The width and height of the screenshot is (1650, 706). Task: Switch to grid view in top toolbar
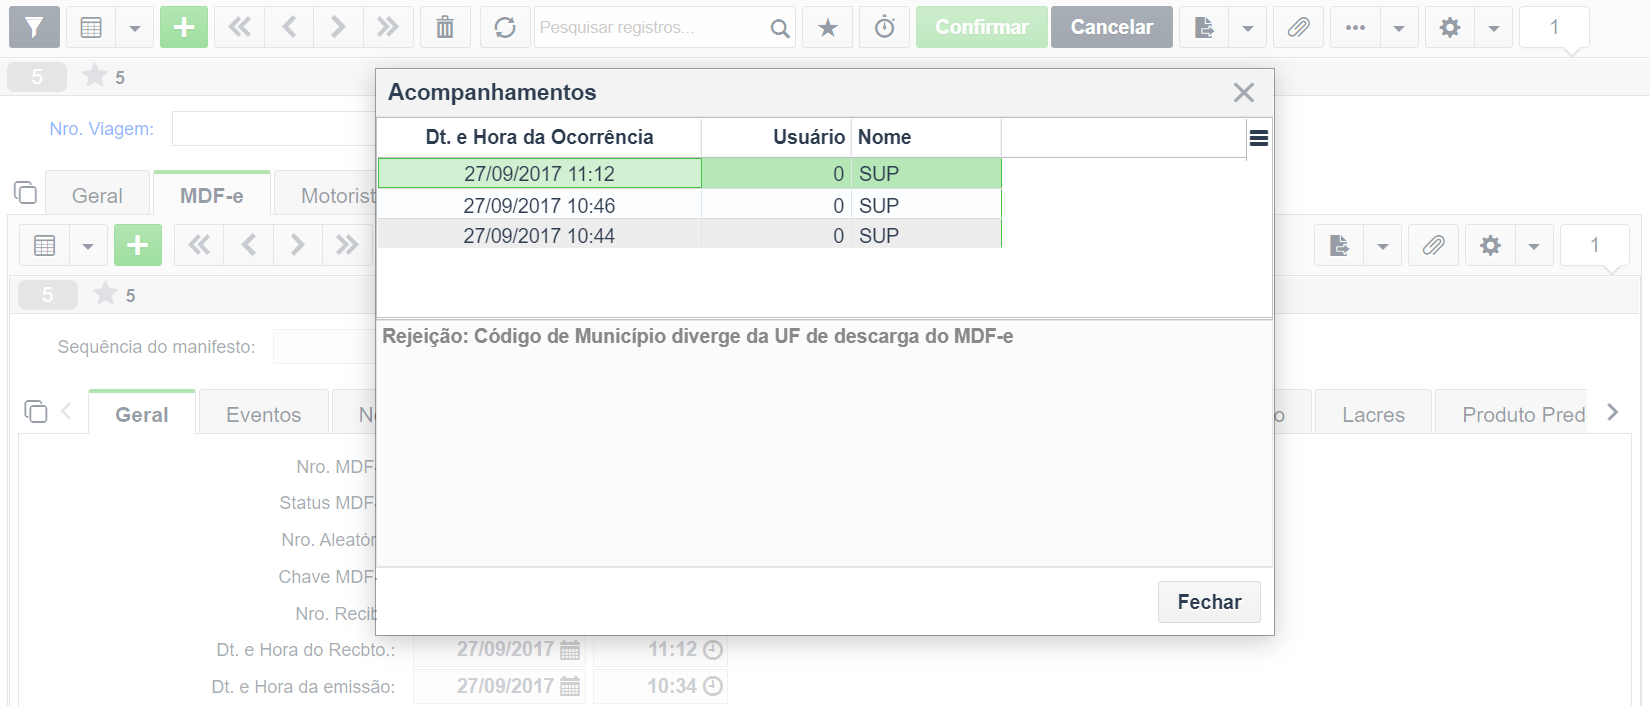point(91,27)
